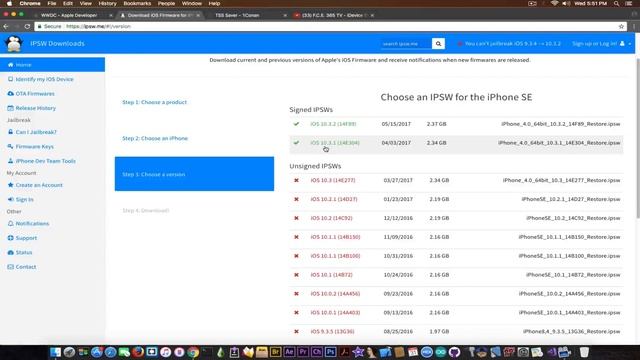Open the Bookmarks menu
Screen dimensions: 640x360
coord(137,3)
